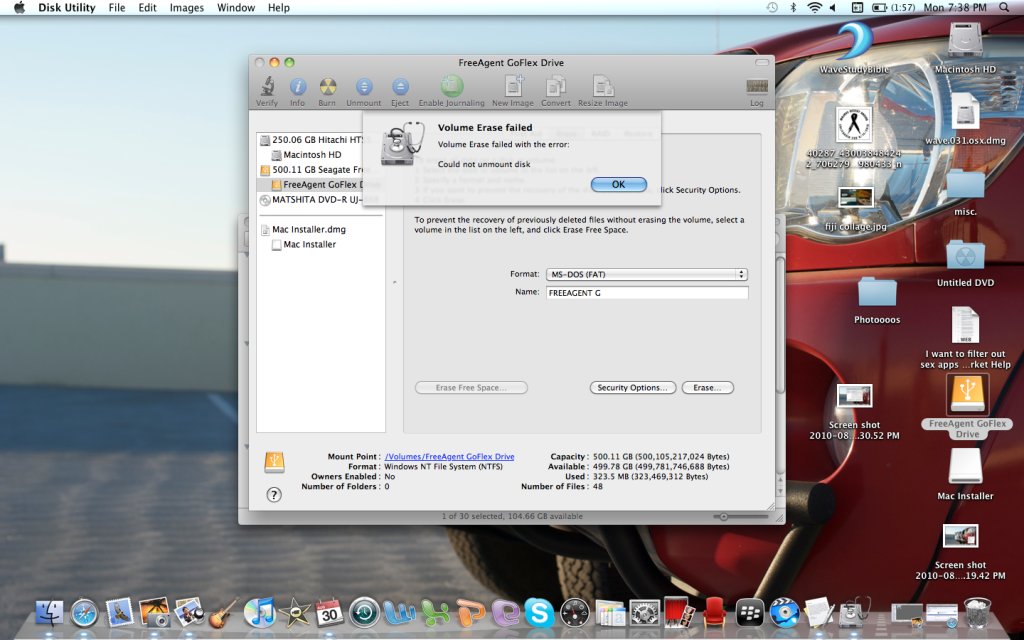Click the Name field containing FREEAGENT G
The height and width of the screenshot is (640, 1024).
[x=647, y=293]
